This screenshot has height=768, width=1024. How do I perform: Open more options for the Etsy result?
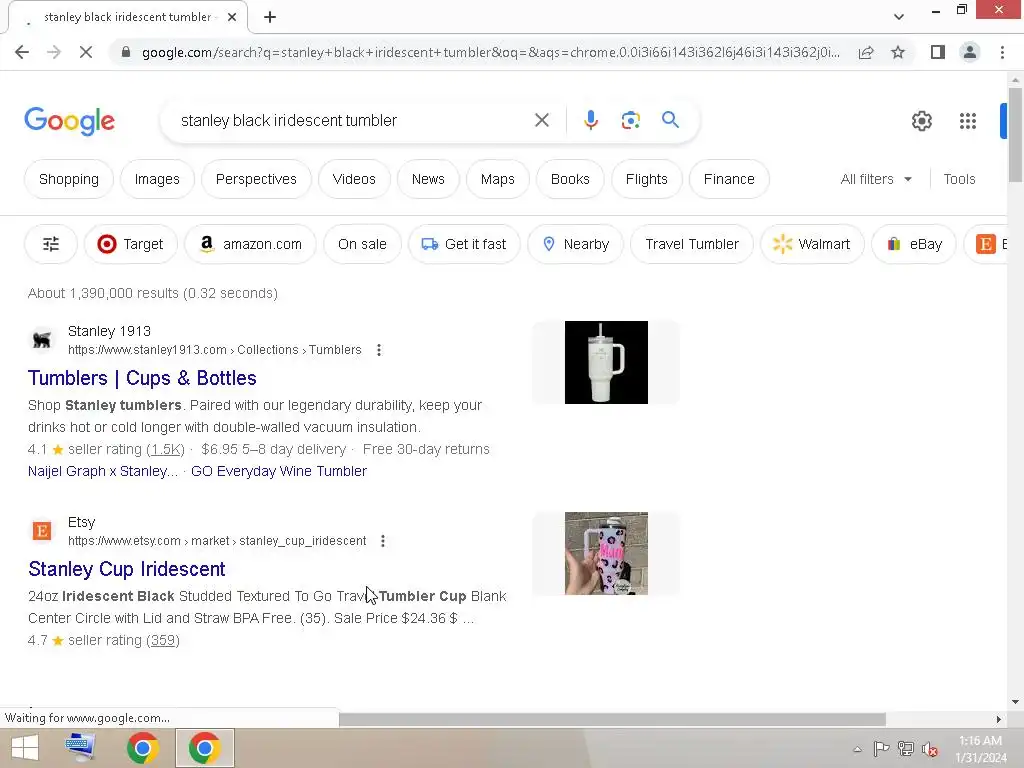pos(383,541)
